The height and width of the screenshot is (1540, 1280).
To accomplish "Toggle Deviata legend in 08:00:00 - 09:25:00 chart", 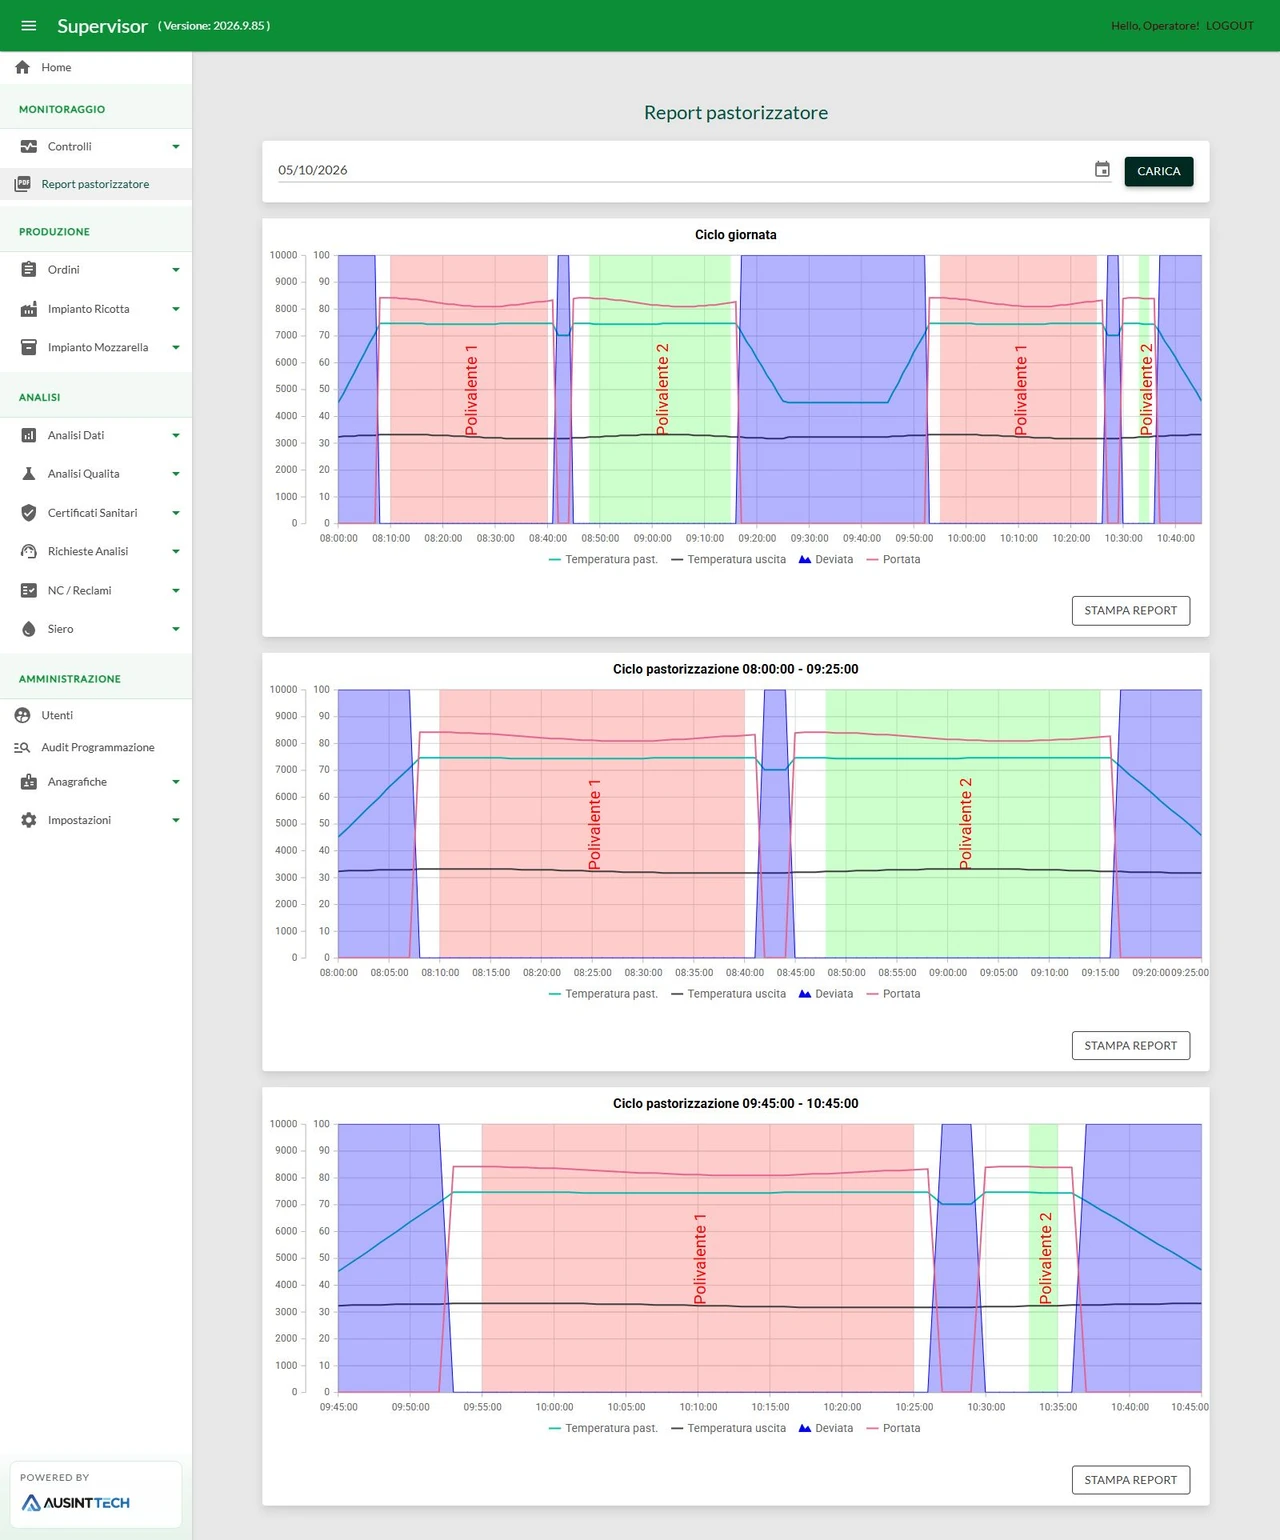I will pos(826,994).
